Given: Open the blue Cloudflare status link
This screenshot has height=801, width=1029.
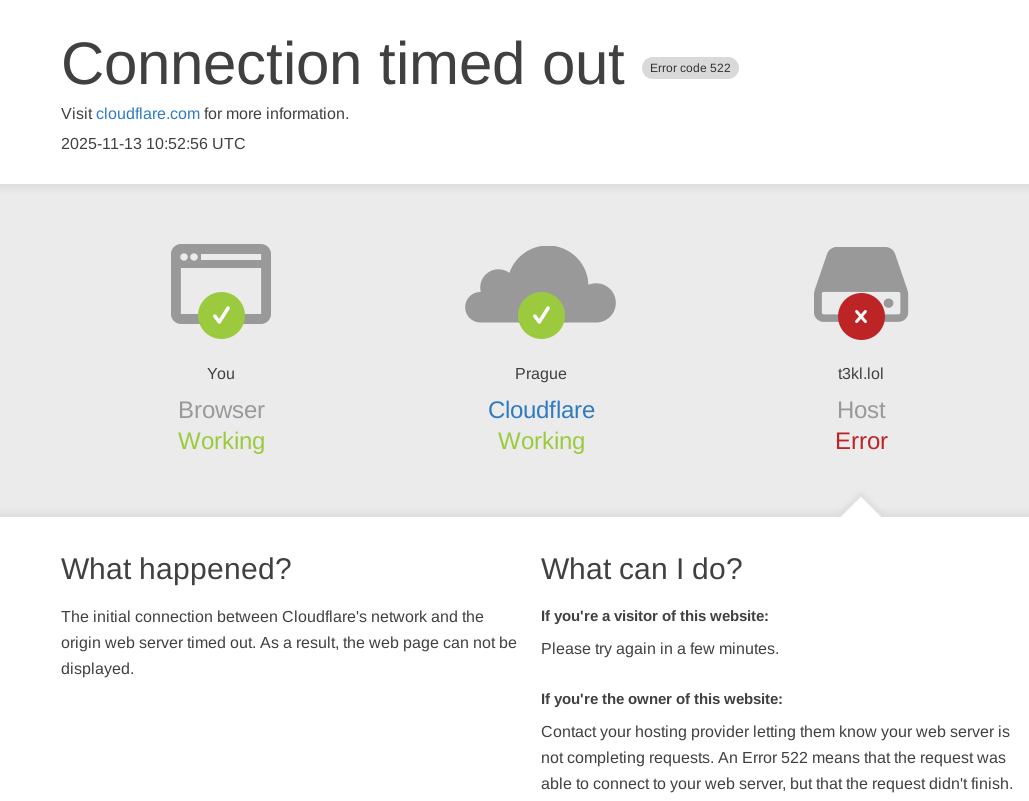Looking at the screenshot, I should [541, 410].
